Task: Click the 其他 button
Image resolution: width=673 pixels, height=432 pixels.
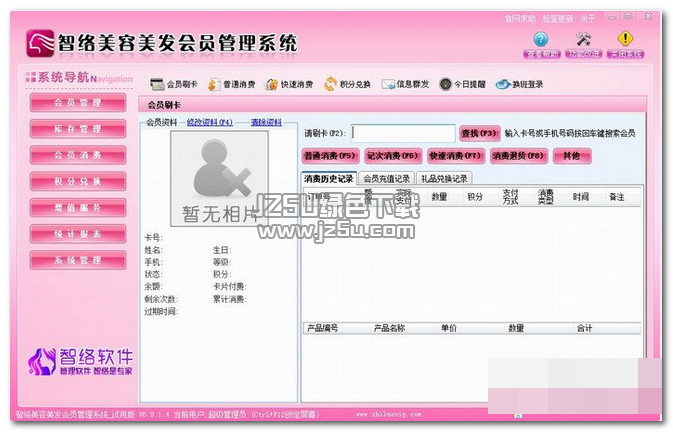Action: [x=572, y=156]
